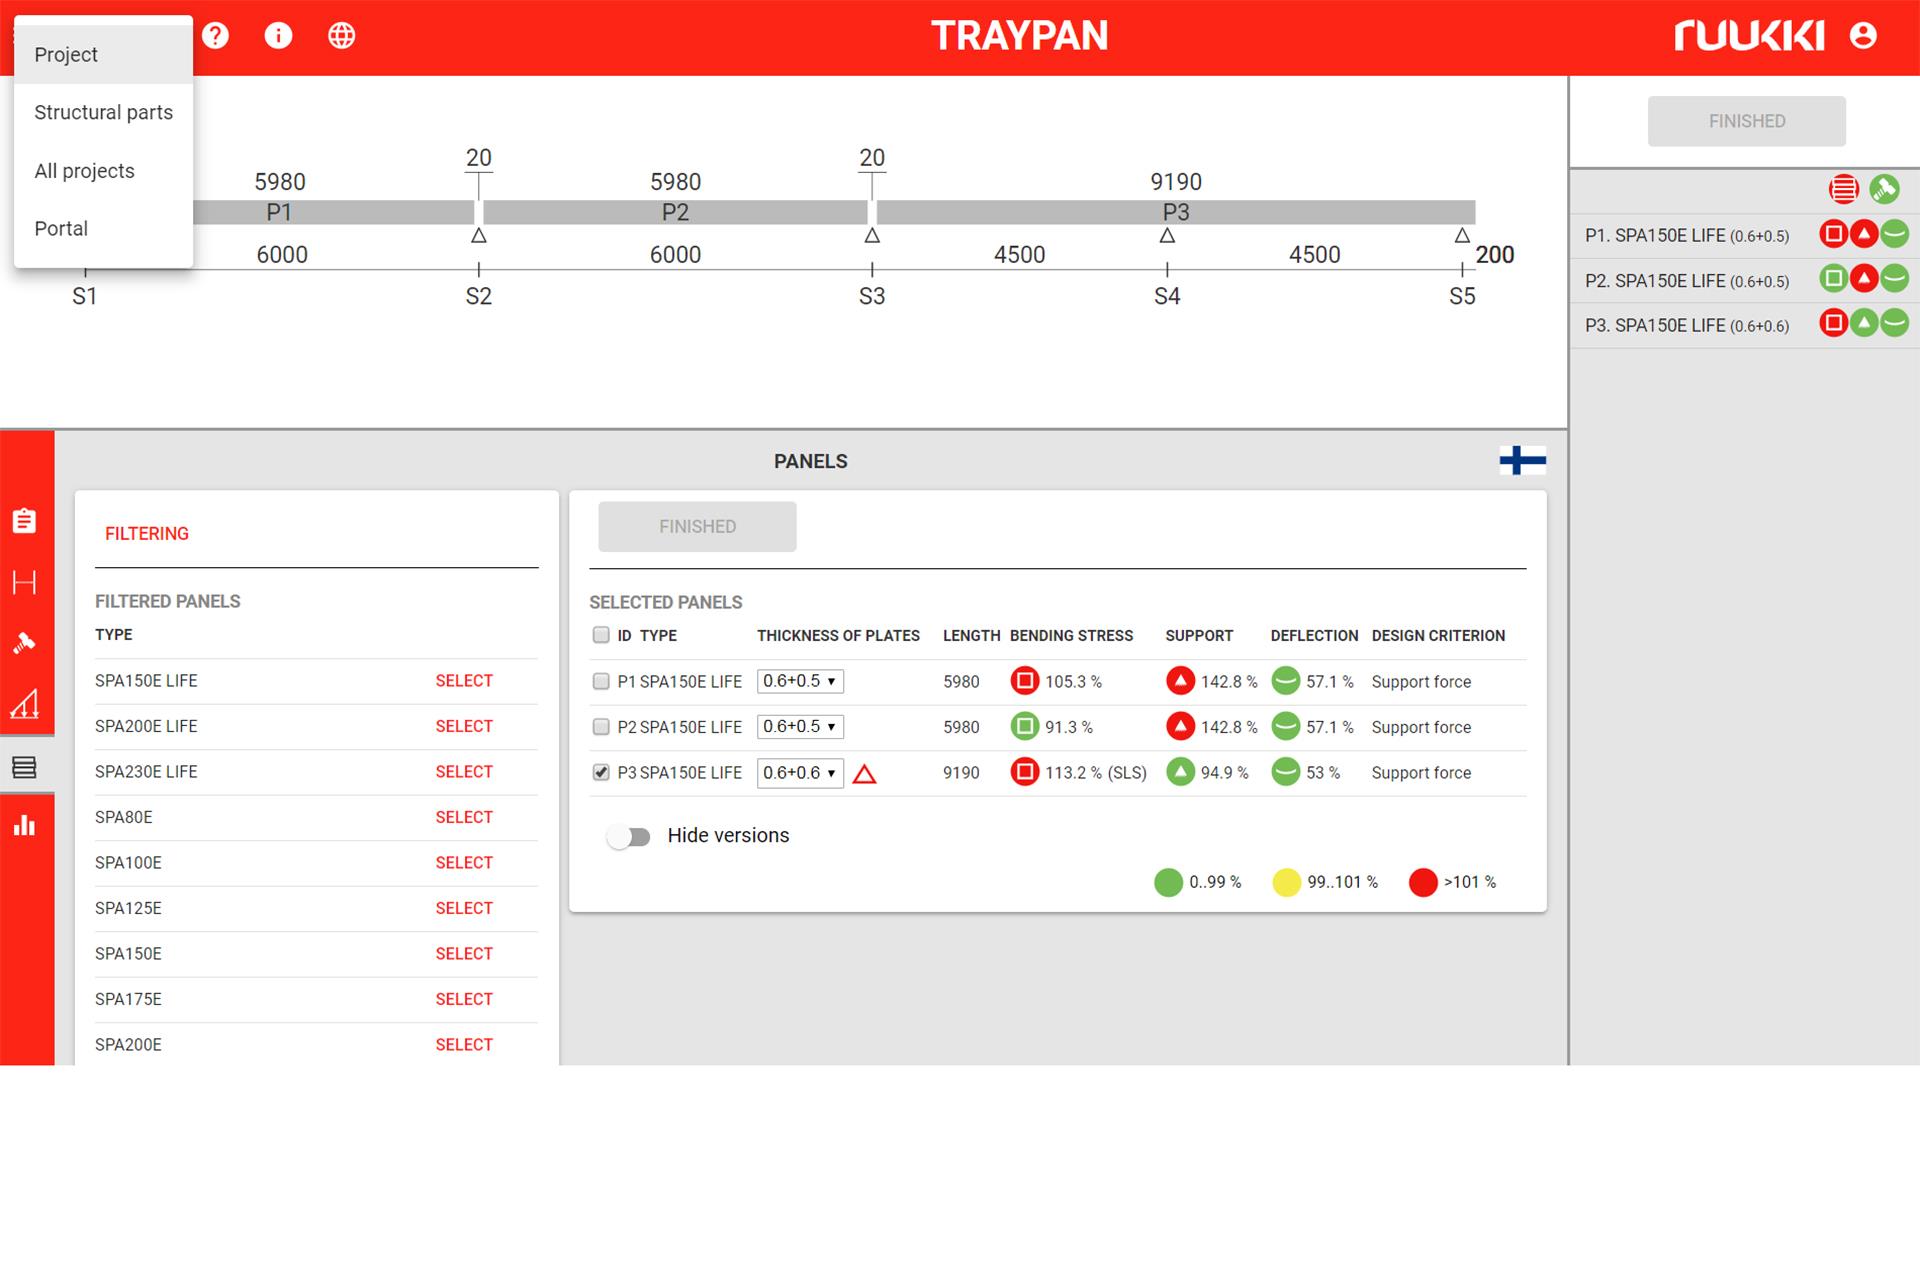This screenshot has width=1920, height=1280.
Task: Open the fasteners sidebar icon
Action: coord(25,643)
